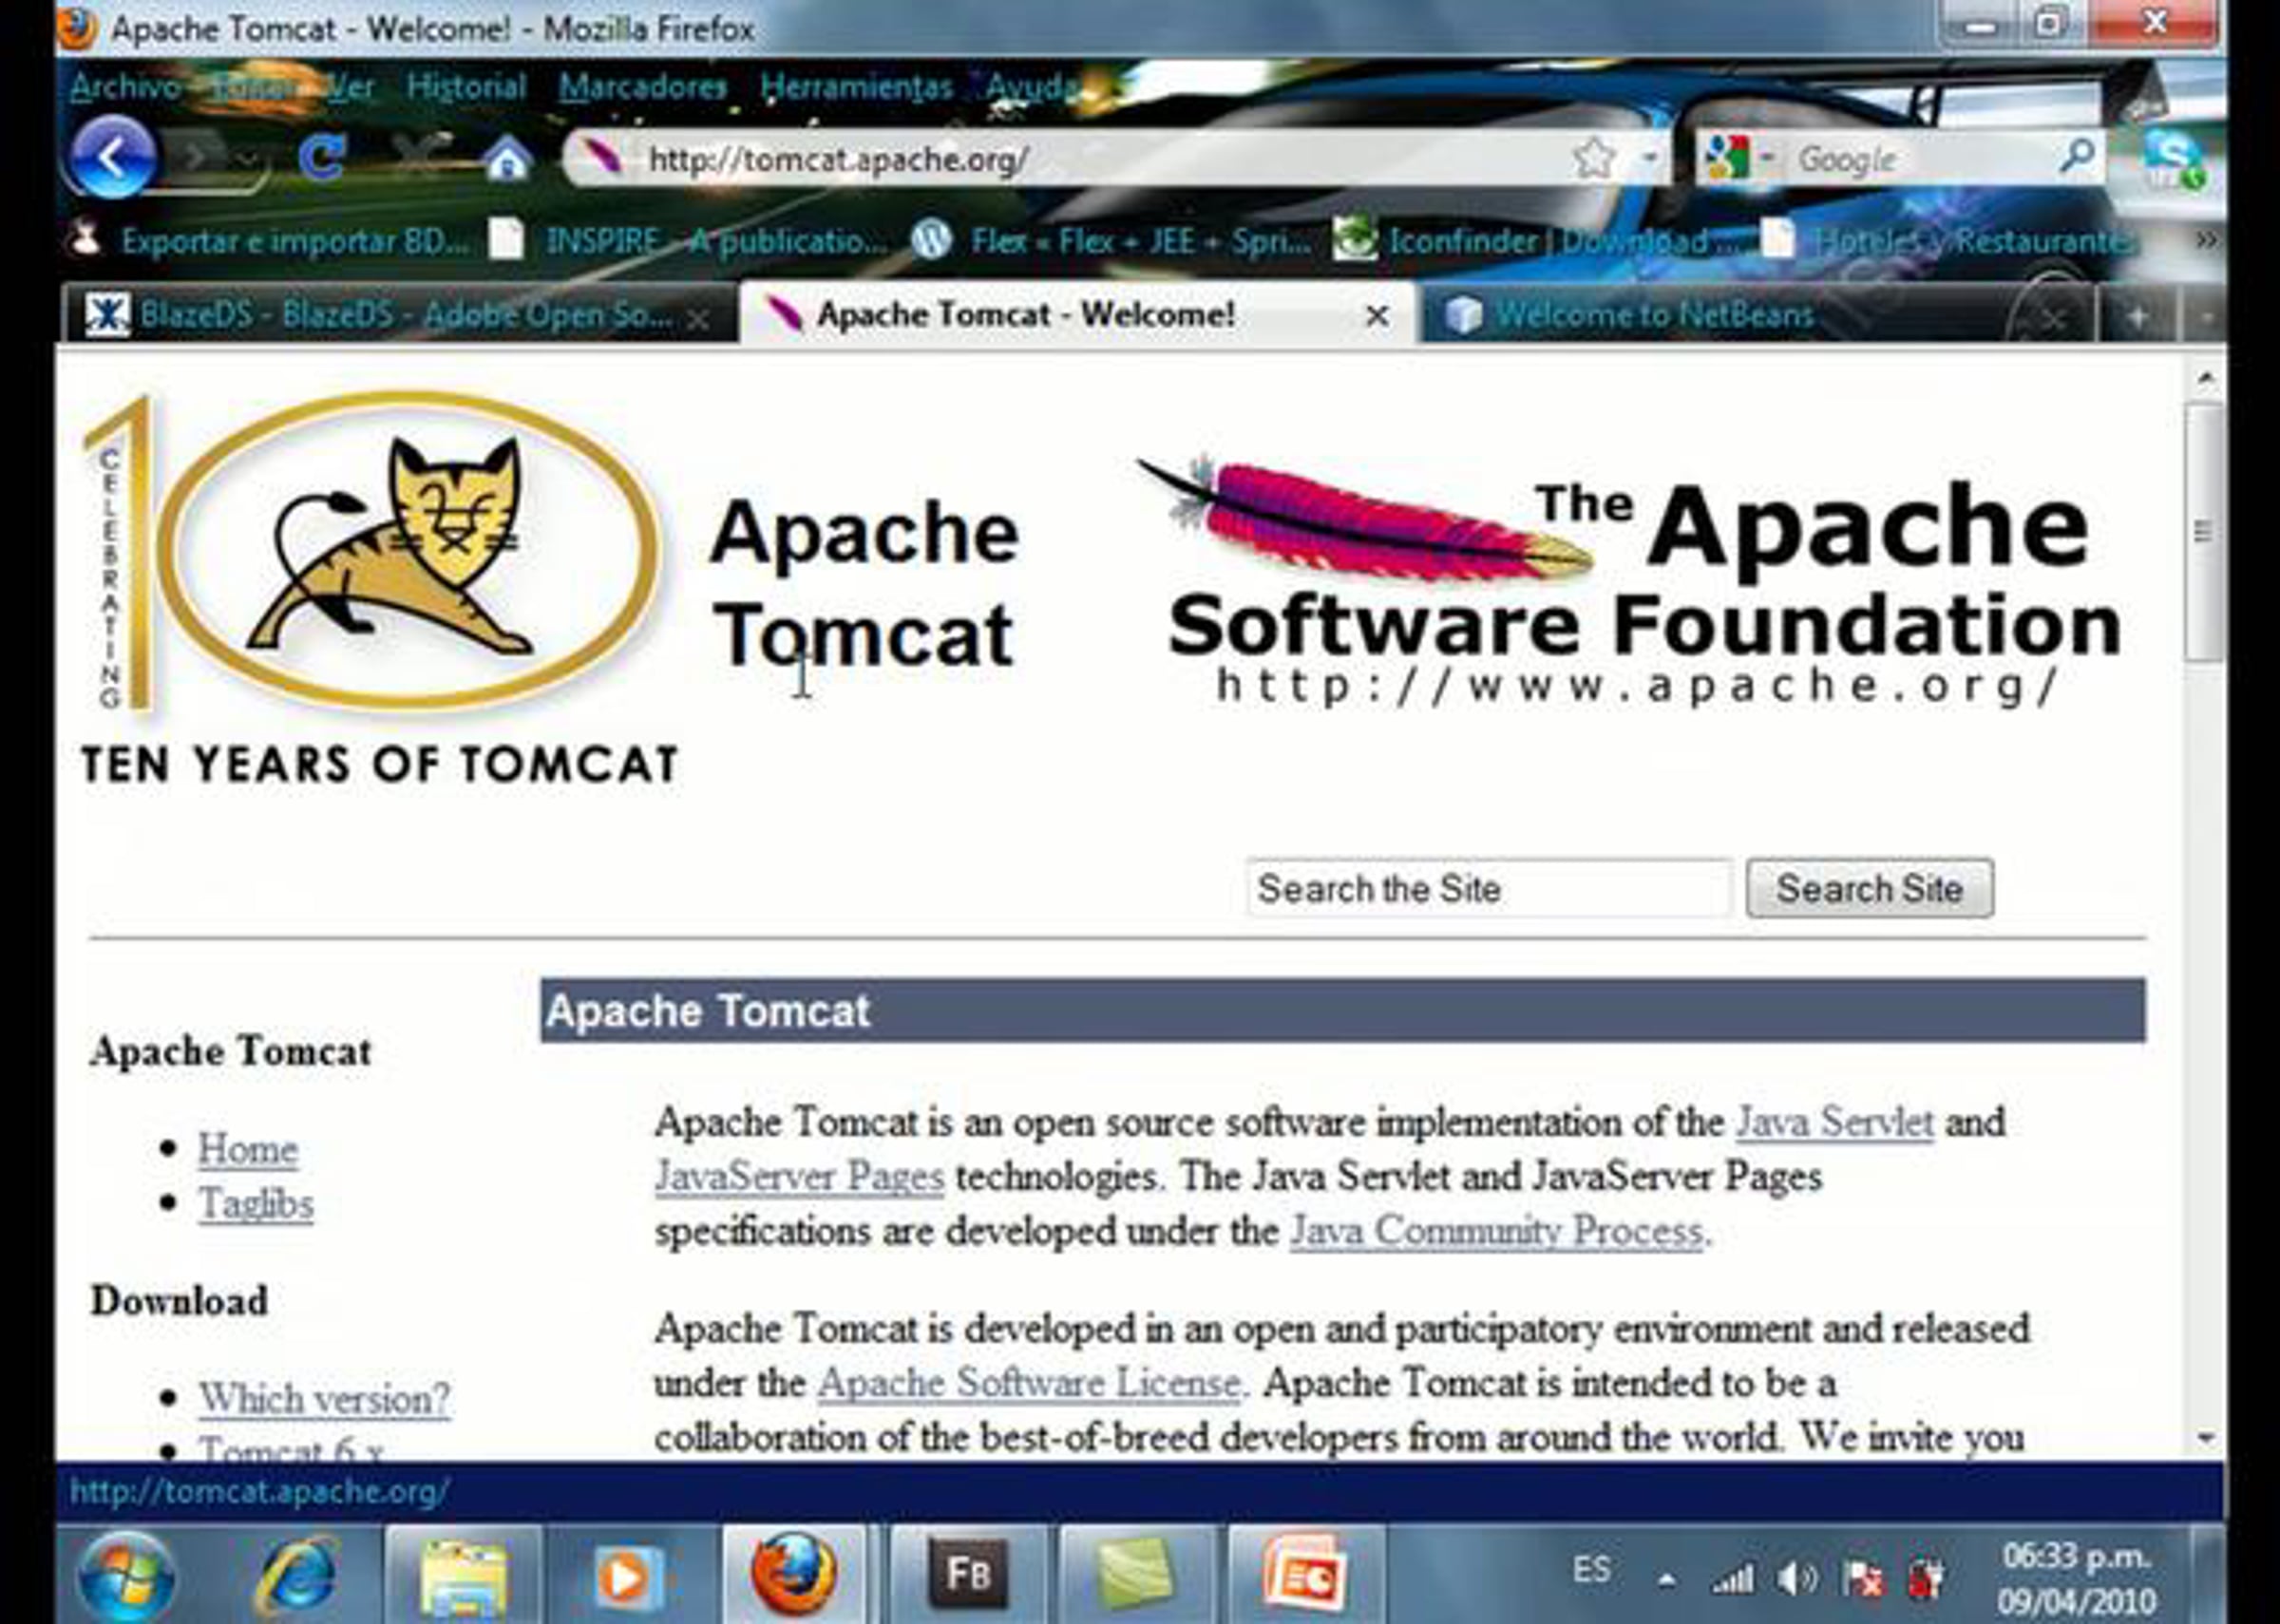Open the back/forward history dropdown arrow
The height and width of the screenshot is (1624, 2280).
(248, 158)
